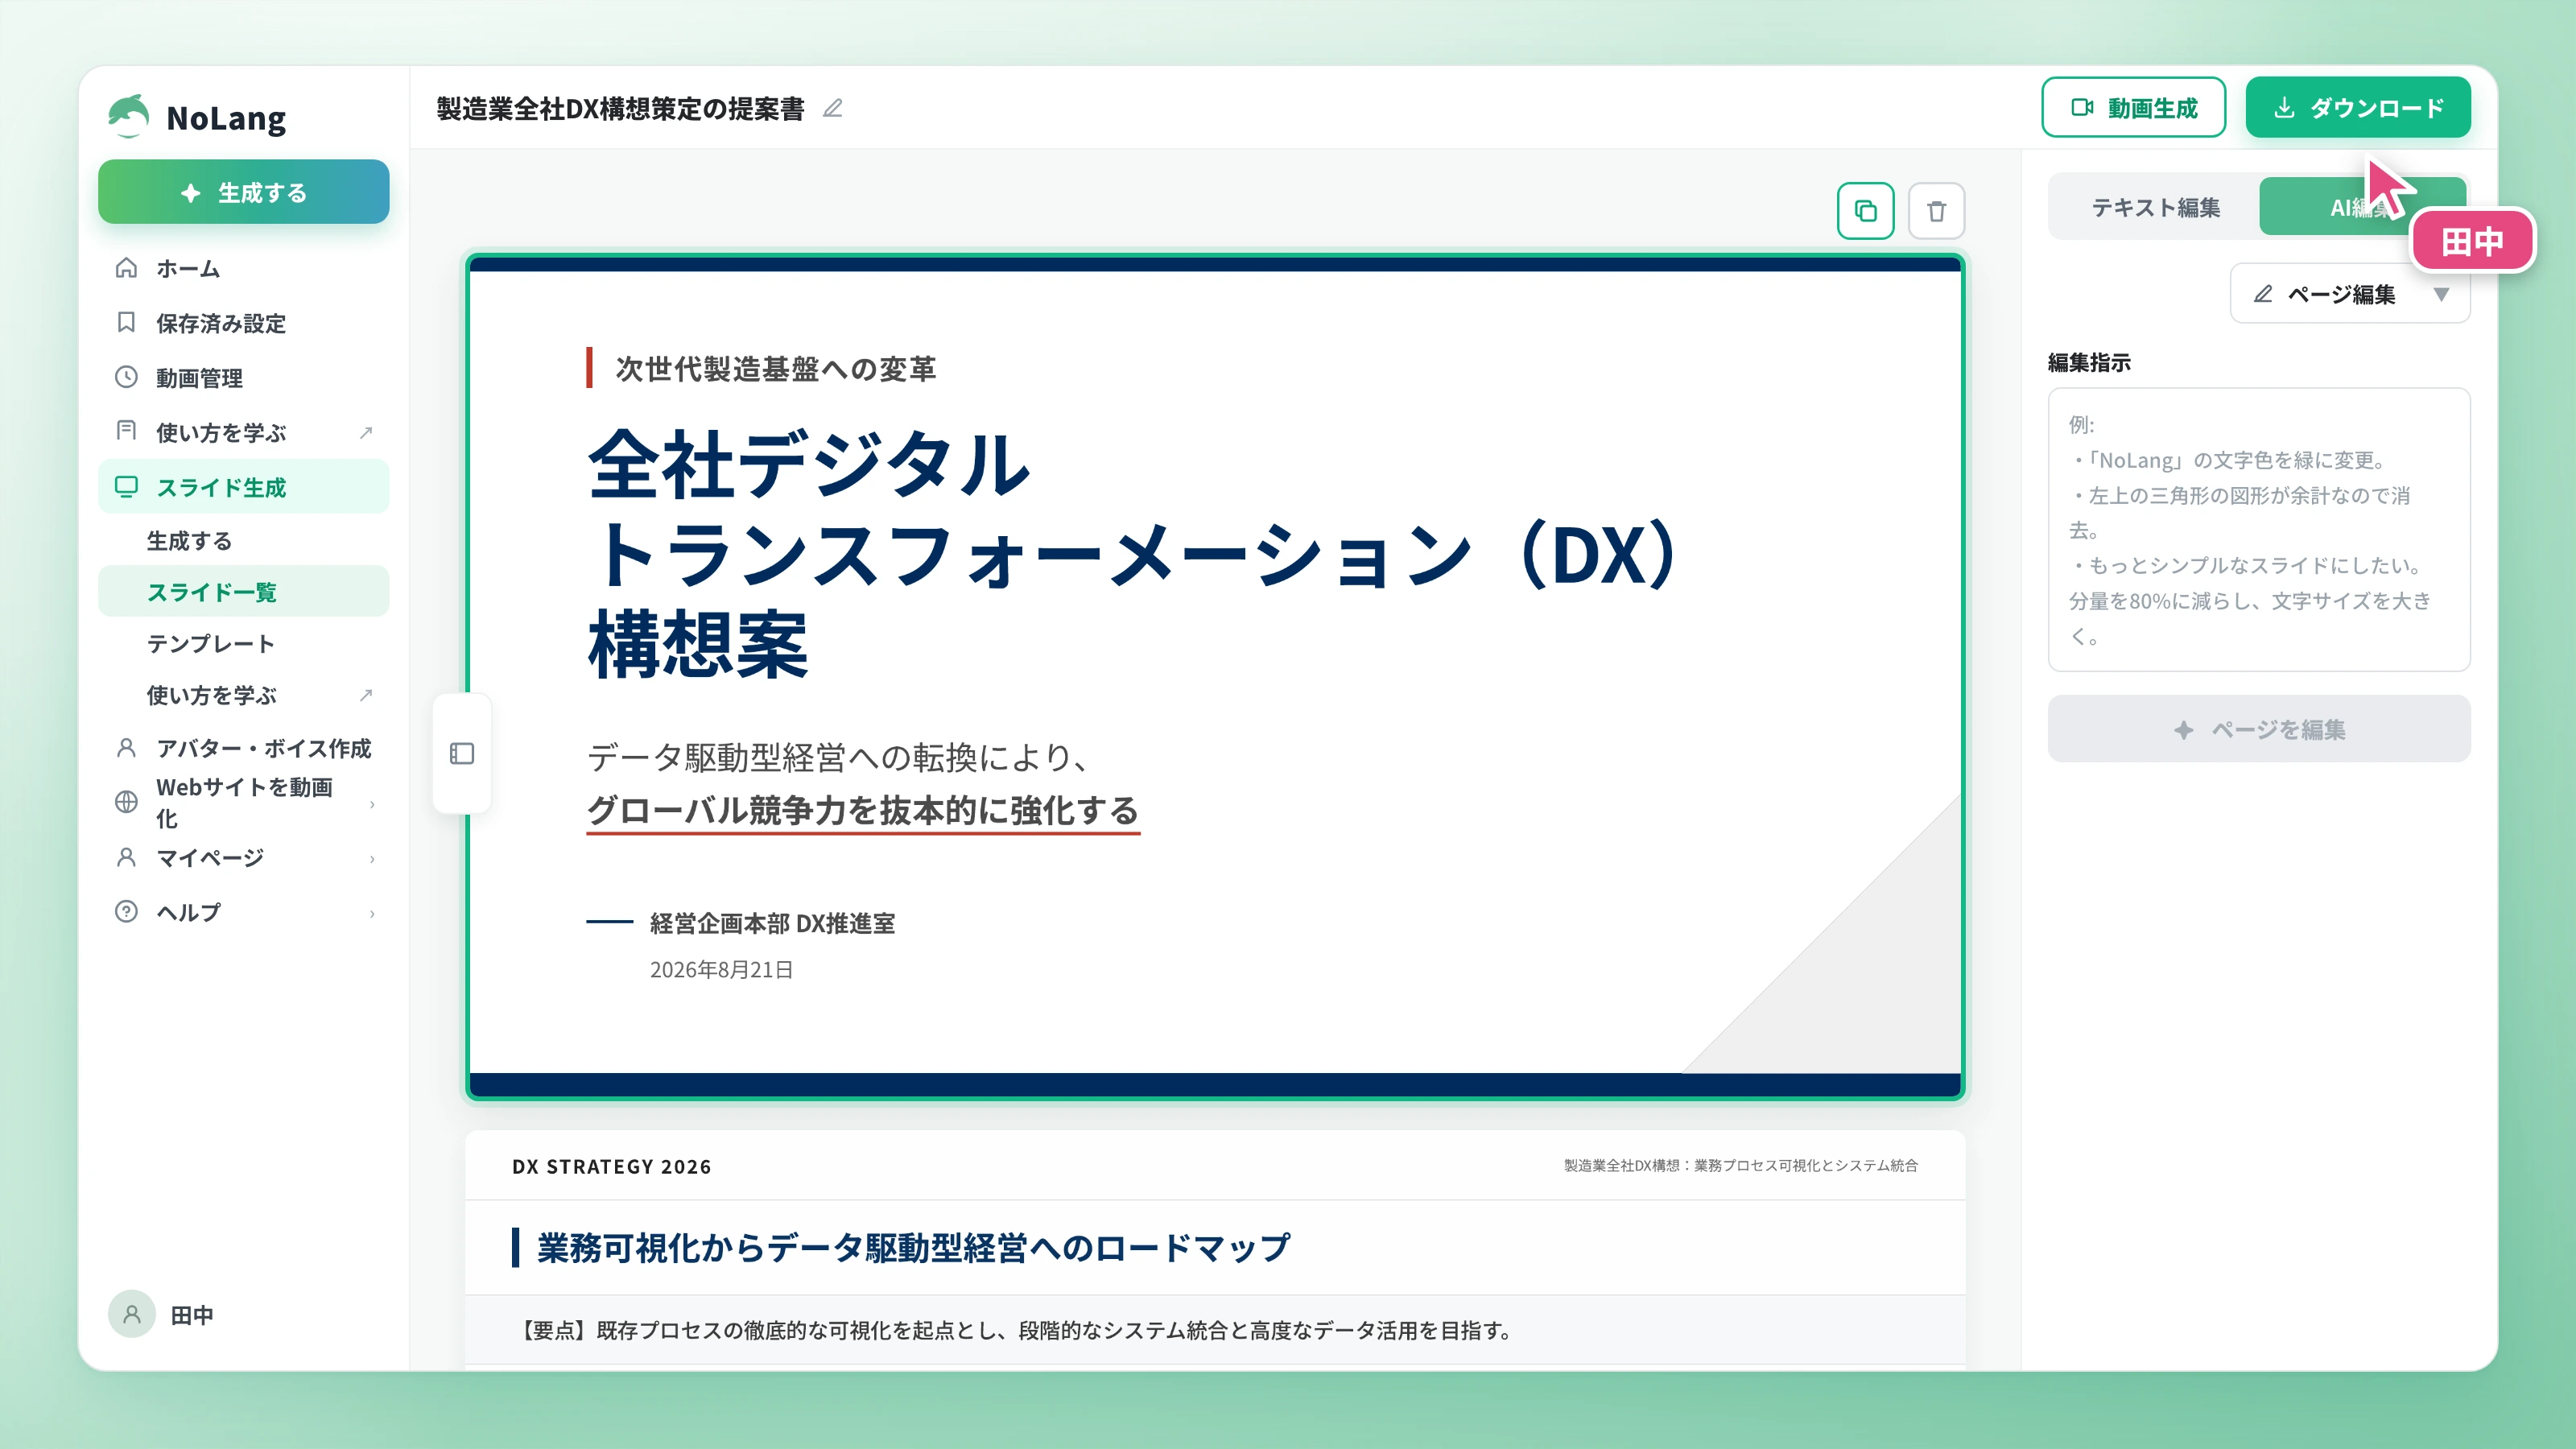Click the slide monitor icon for スライド生成
Viewport: 2576px width, 1449px height.
[126, 486]
